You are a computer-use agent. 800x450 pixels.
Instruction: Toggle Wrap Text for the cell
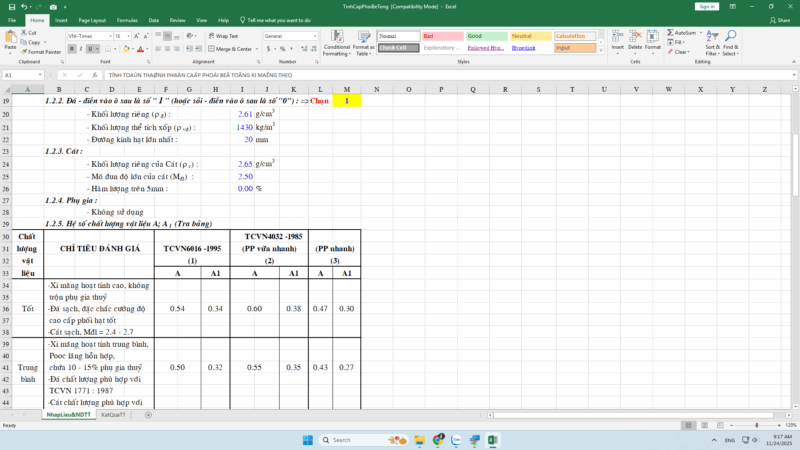[x=225, y=35]
